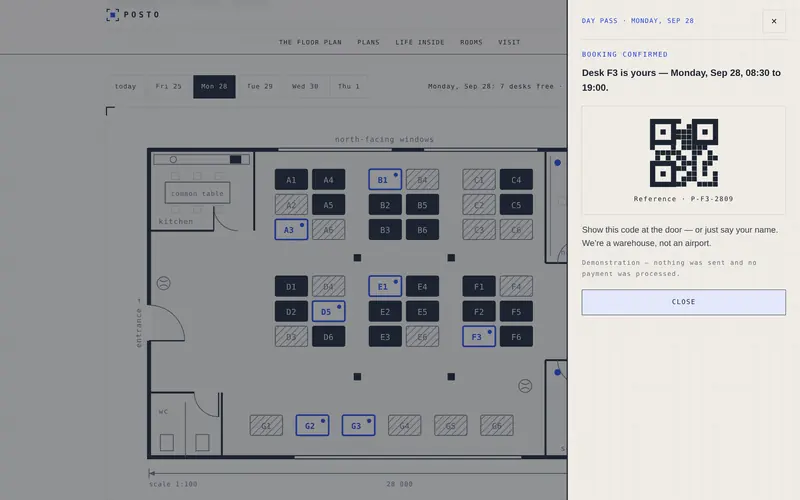Viewport: 800px width, 500px height.
Task: Choose the free desk D5
Action: pyautogui.click(x=329, y=311)
